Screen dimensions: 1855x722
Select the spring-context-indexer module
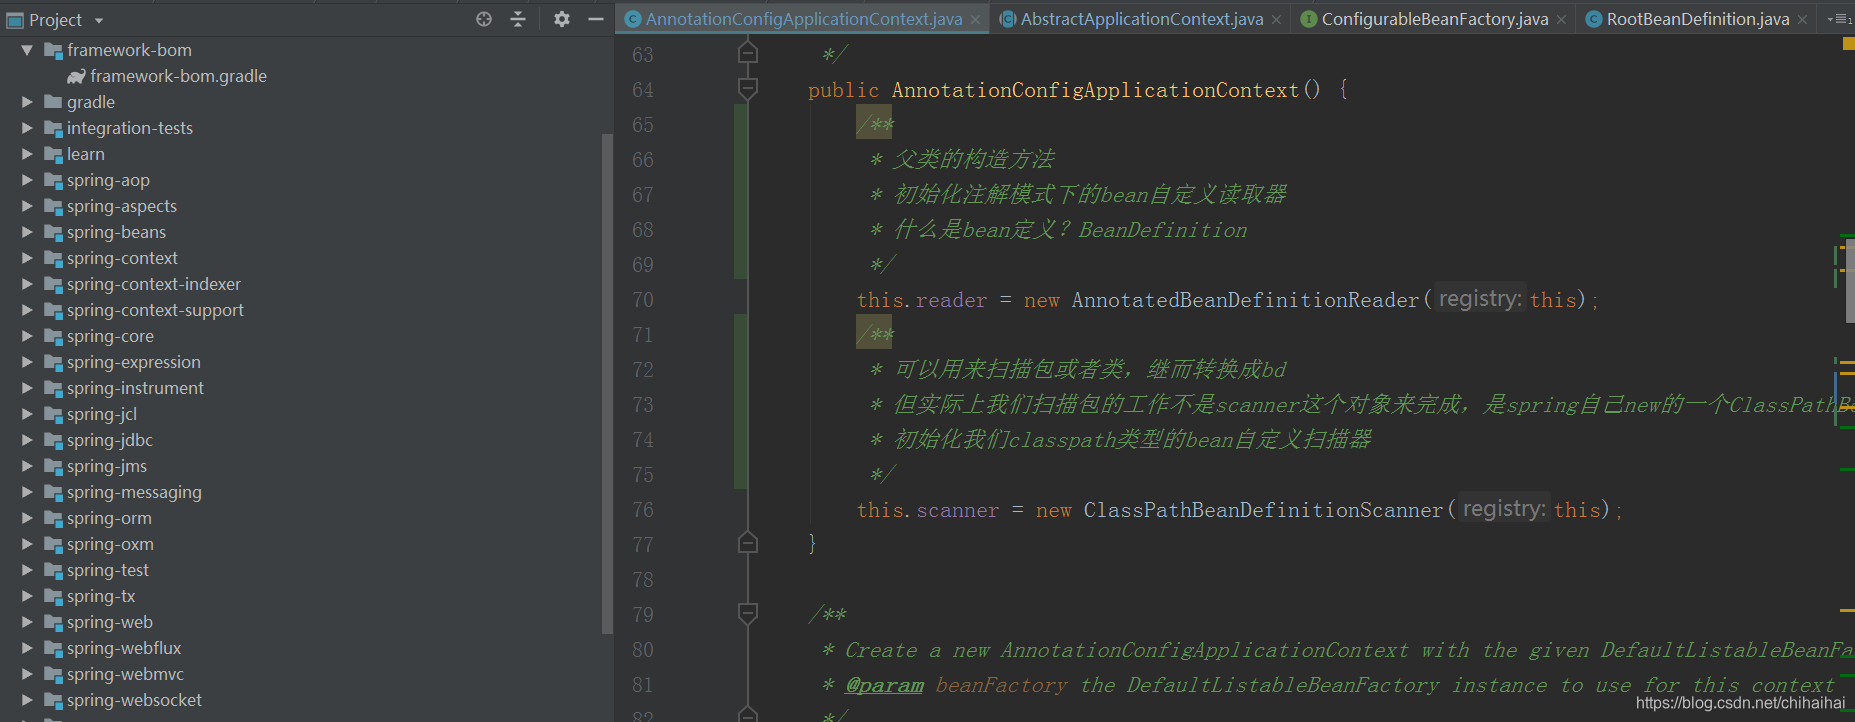154,284
